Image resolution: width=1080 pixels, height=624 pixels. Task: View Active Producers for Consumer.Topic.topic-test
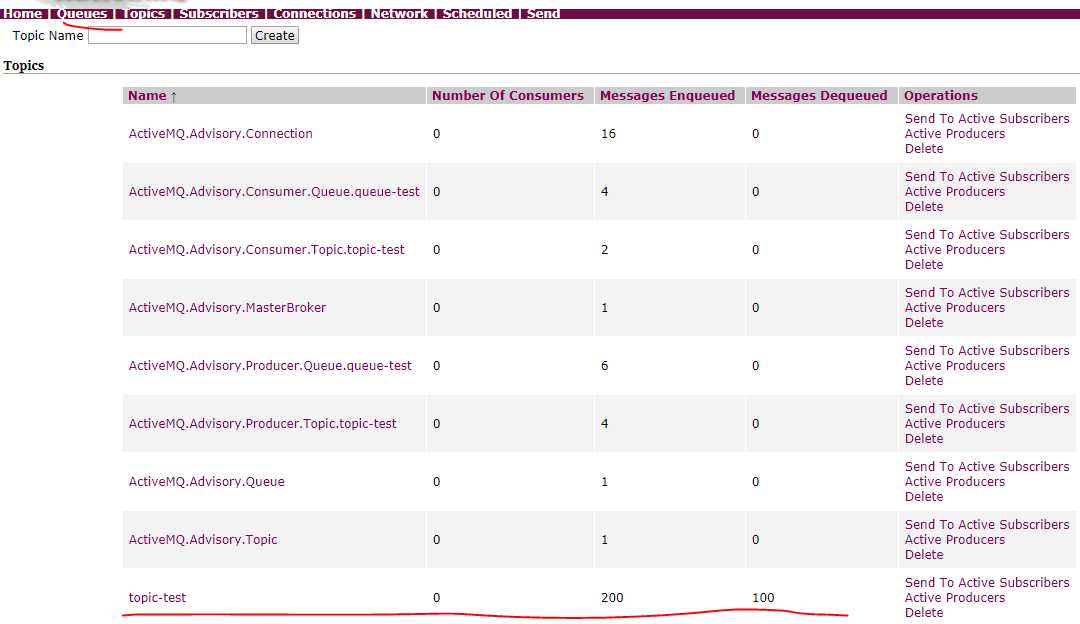click(955, 249)
